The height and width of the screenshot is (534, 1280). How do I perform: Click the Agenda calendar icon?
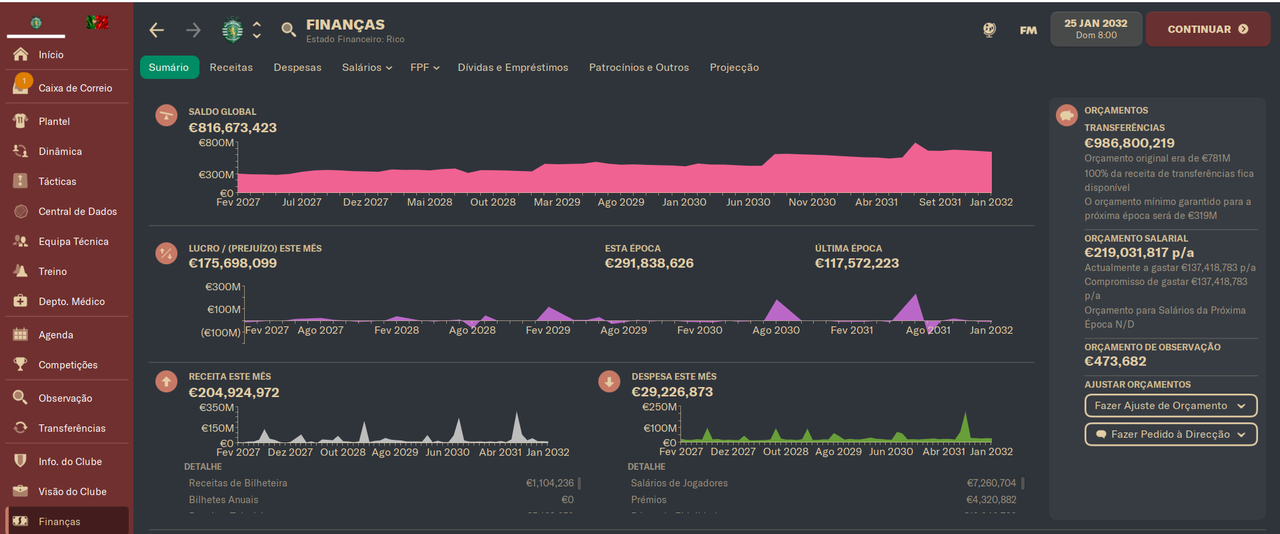coord(20,335)
